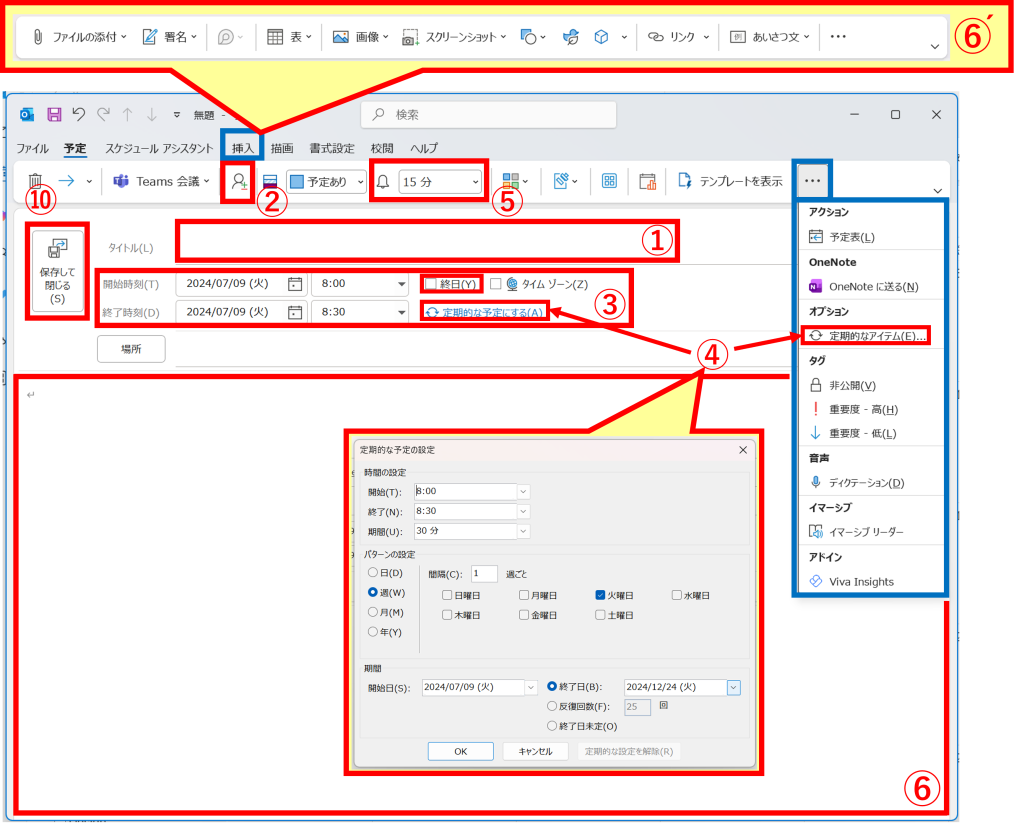Click the タイトル input field
This screenshot has height=836, width=1024.
pyautogui.click(x=425, y=241)
